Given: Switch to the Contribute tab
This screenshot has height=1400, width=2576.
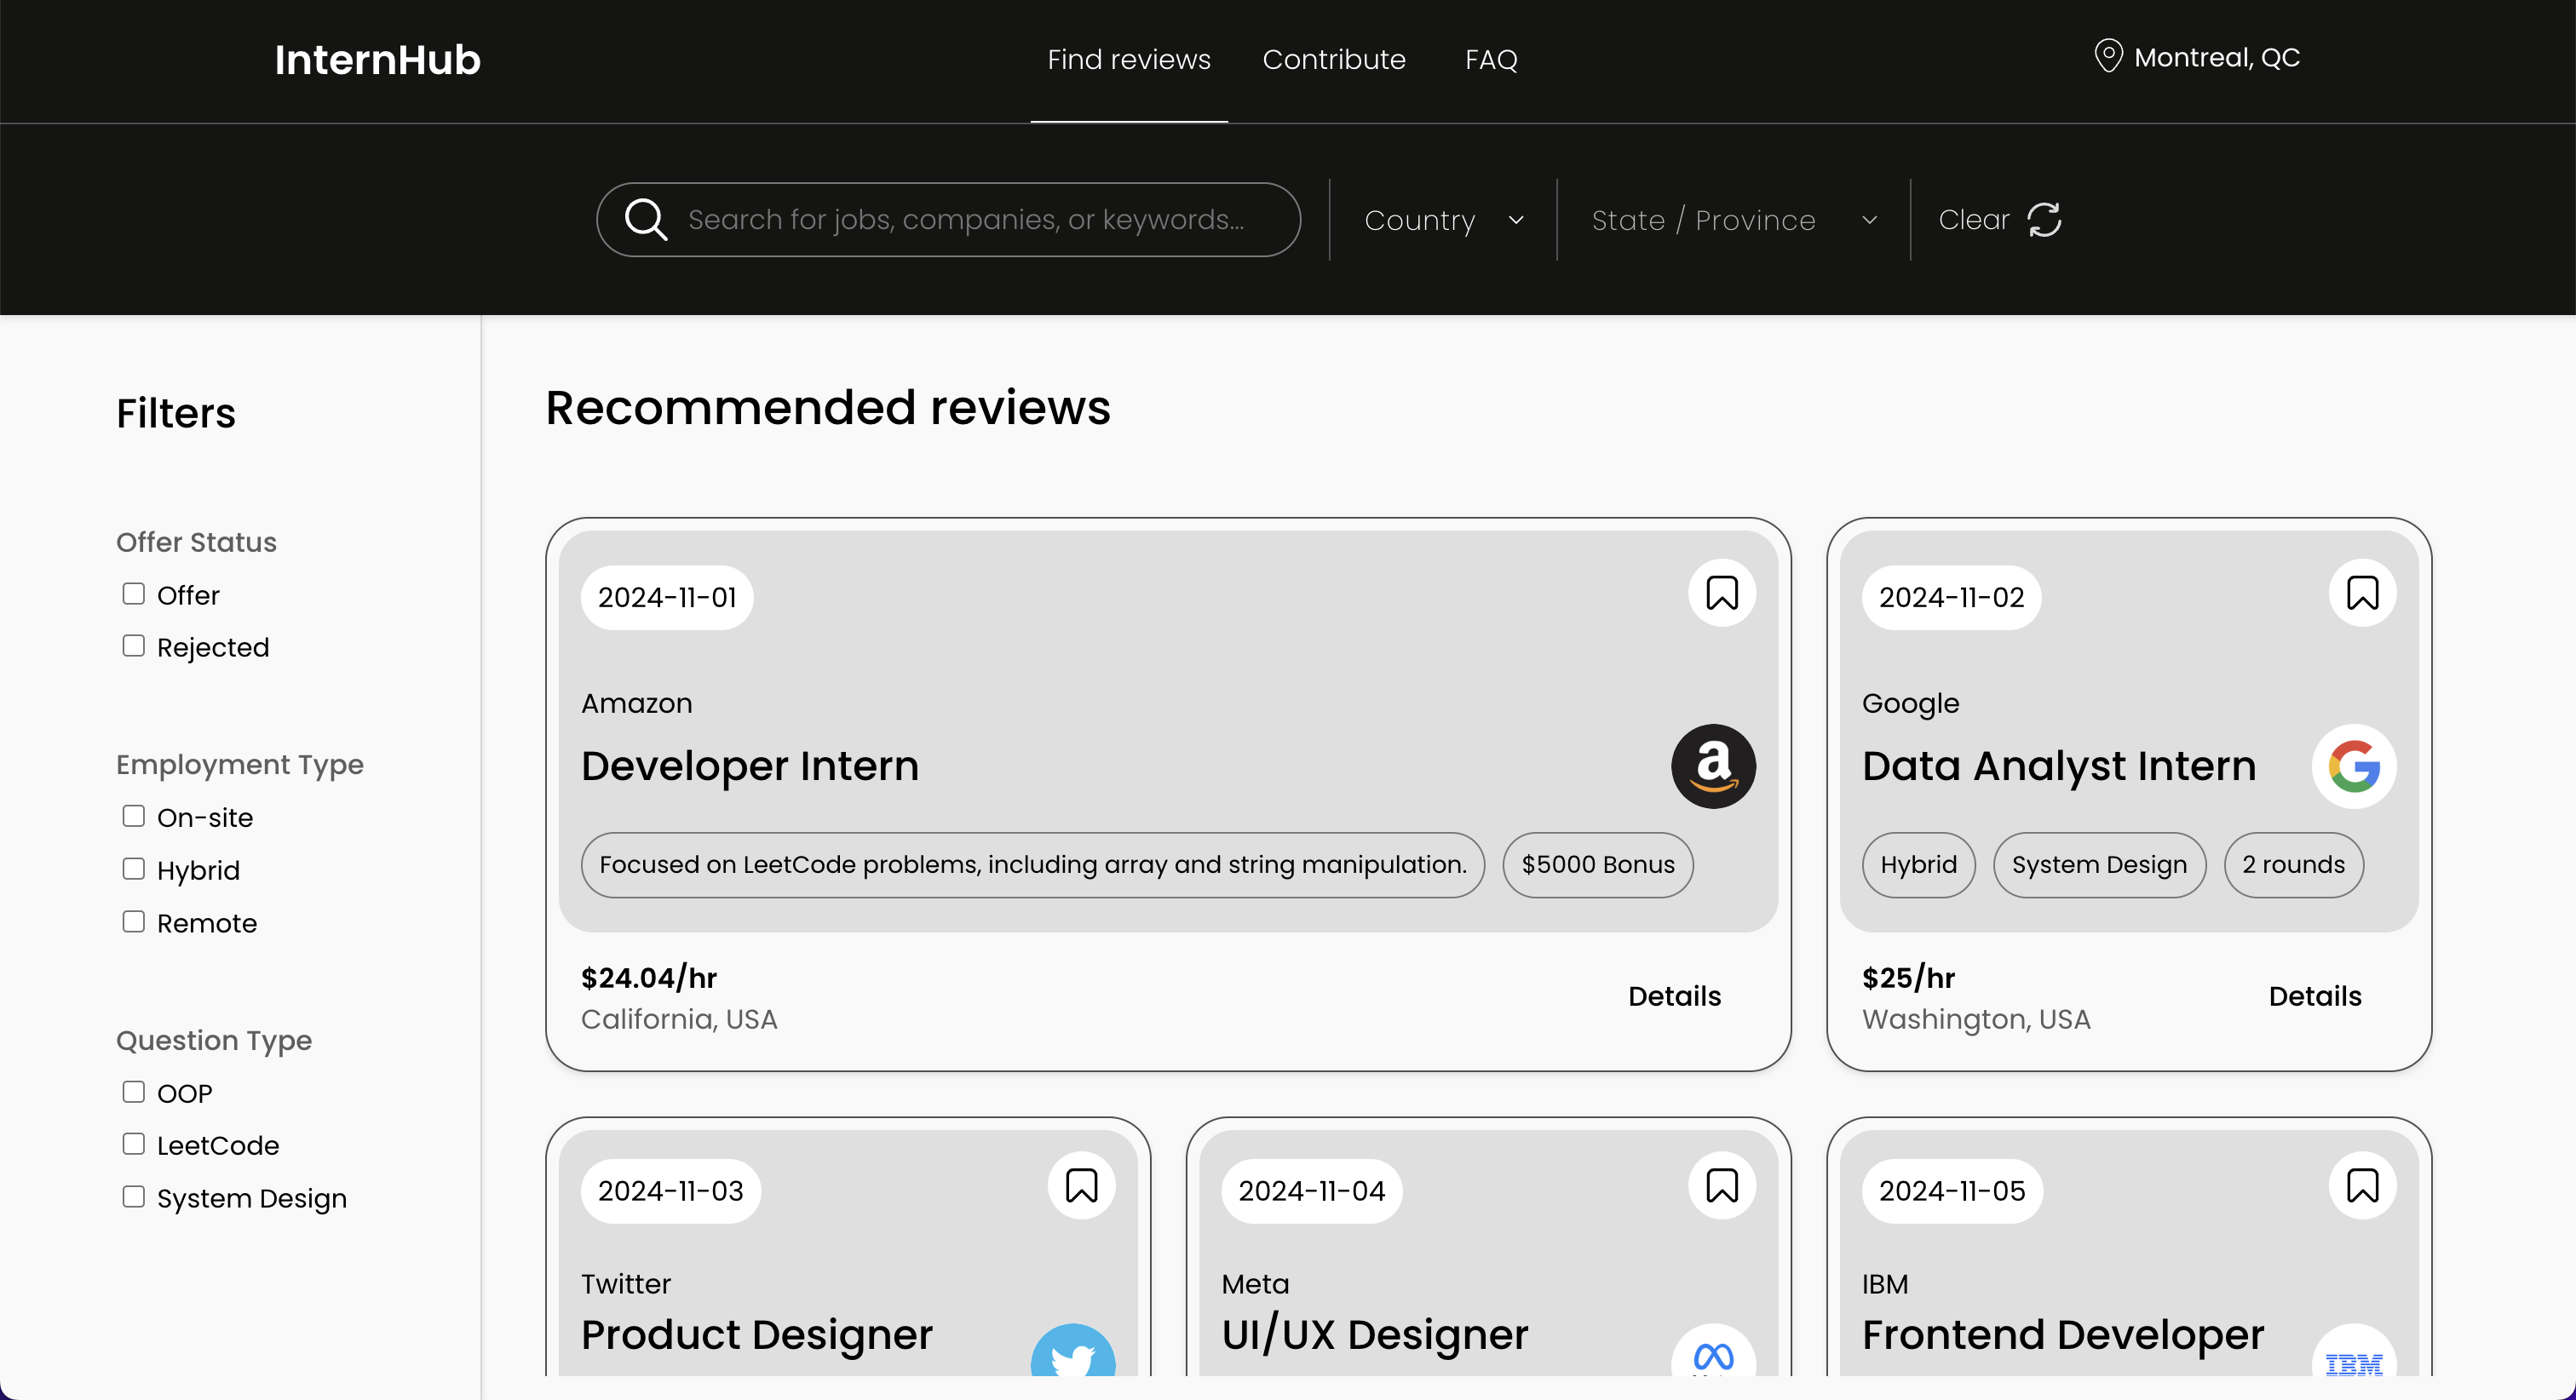Looking at the screenshot, I should [x=1333, y=60].
